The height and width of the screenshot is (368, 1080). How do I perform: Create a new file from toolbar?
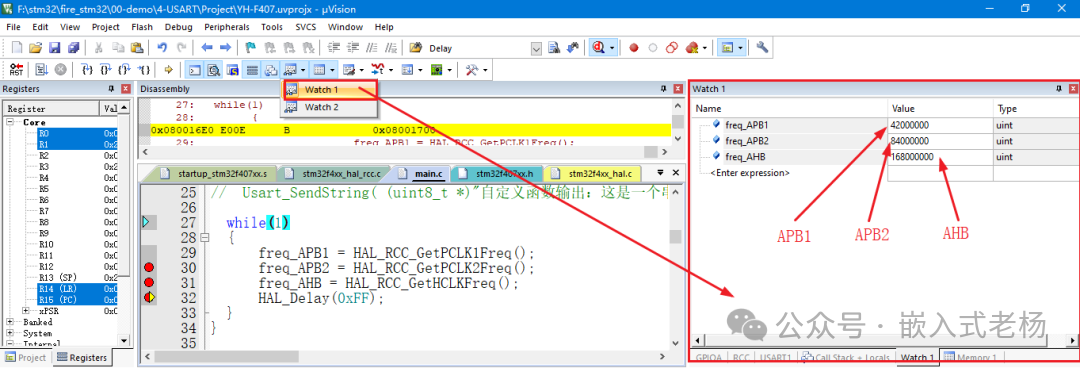pos(17,48)
